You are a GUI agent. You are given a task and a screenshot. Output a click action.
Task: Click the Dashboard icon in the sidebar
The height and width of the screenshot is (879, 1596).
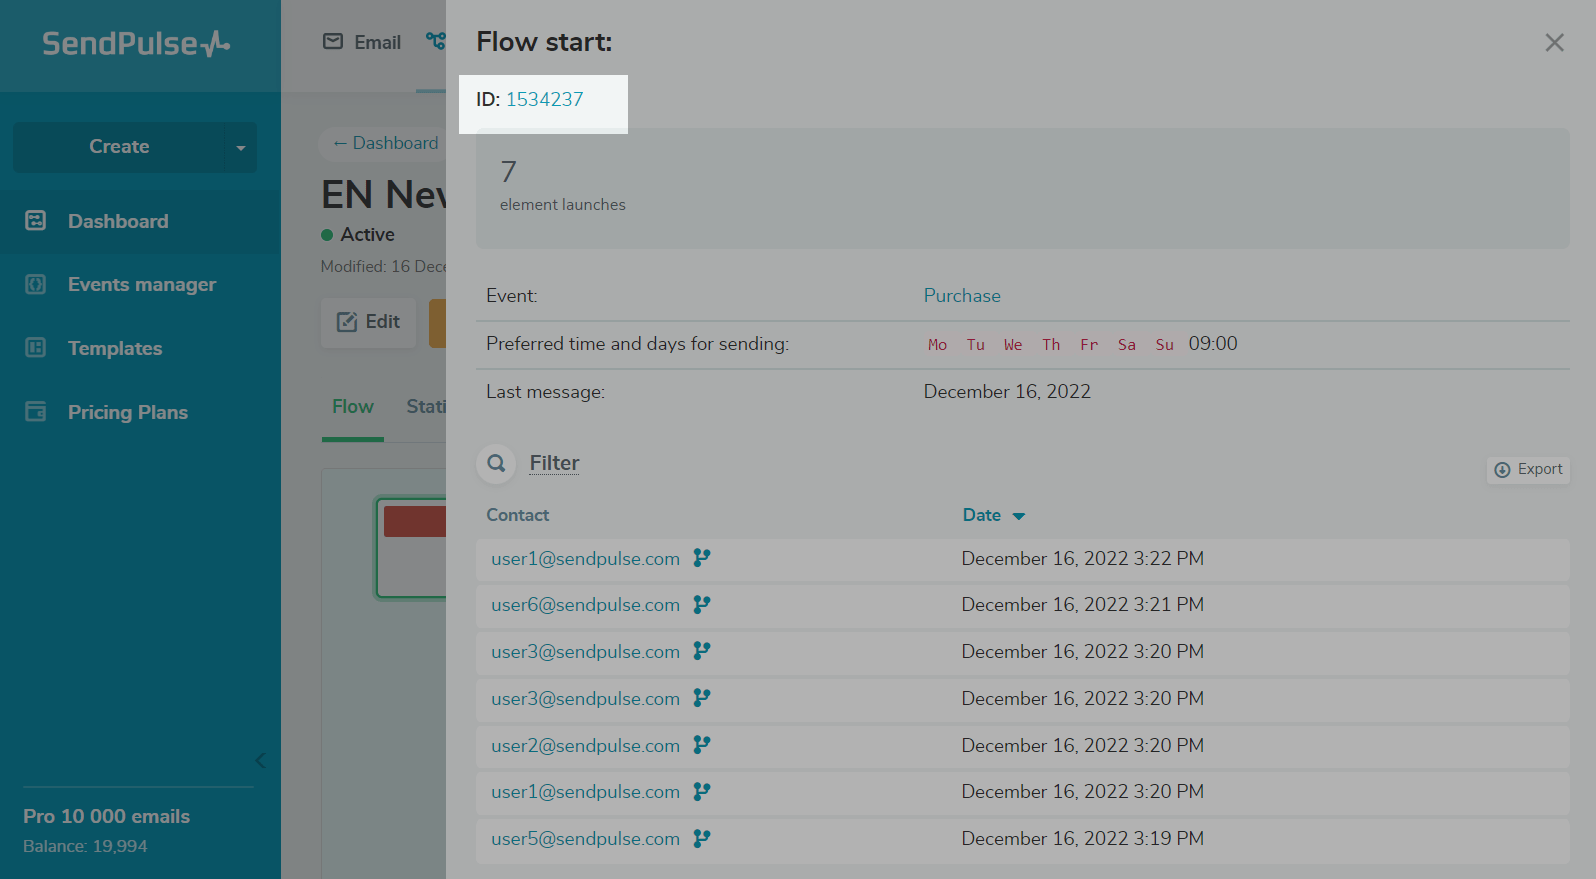(36, 221)
